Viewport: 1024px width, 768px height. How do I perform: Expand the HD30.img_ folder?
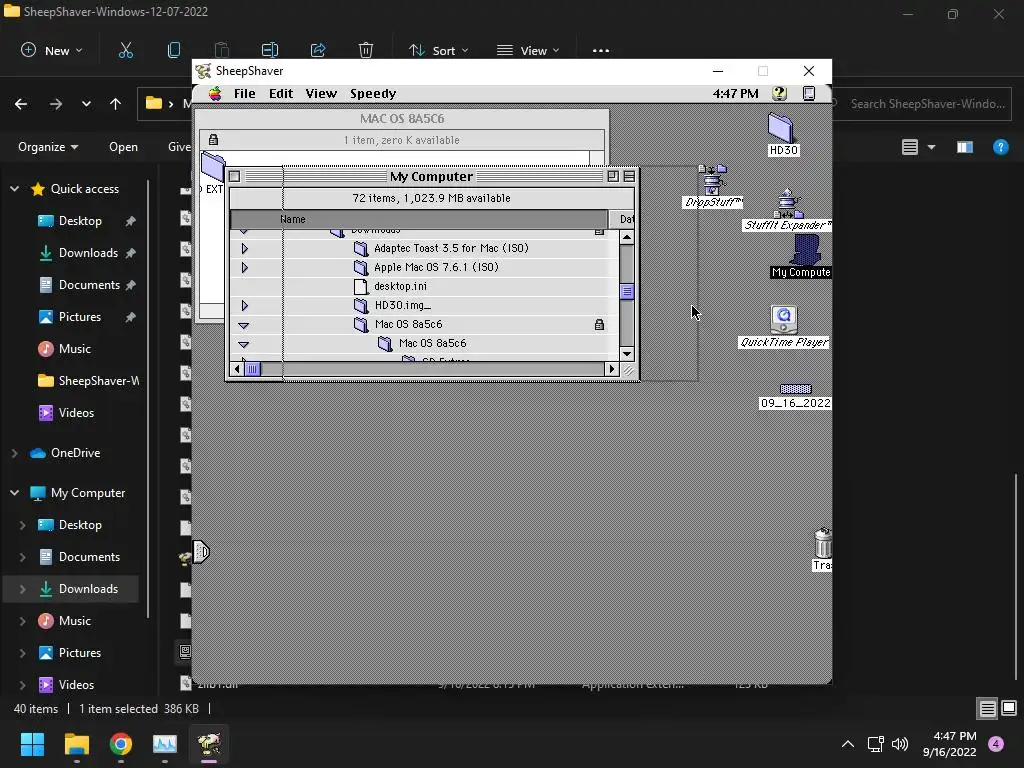(244, 305)
